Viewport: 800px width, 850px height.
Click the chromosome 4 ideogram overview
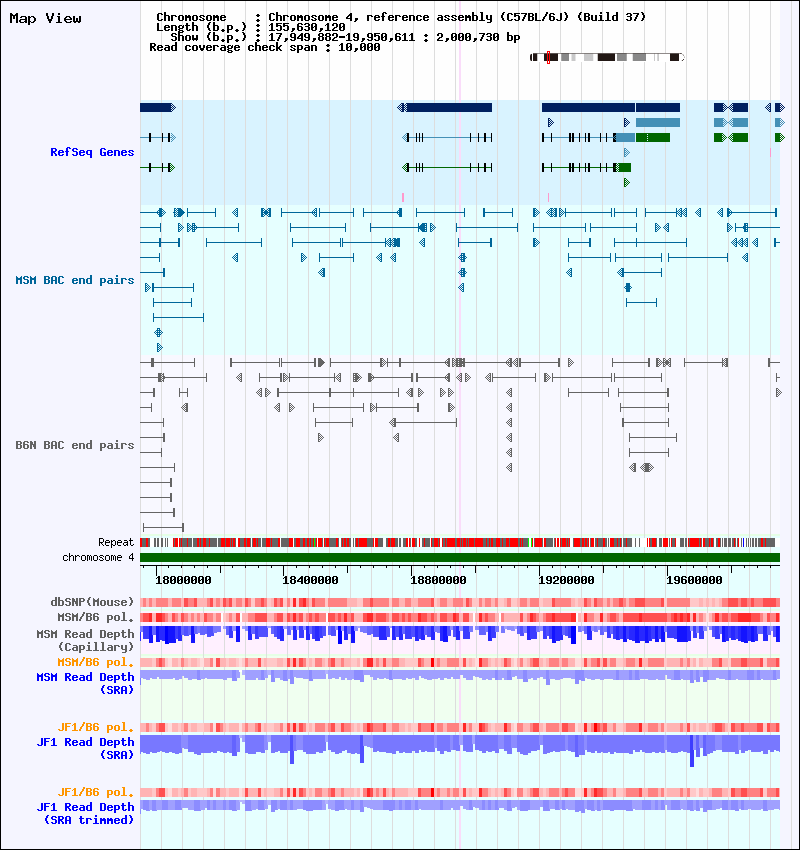(607, 57)
